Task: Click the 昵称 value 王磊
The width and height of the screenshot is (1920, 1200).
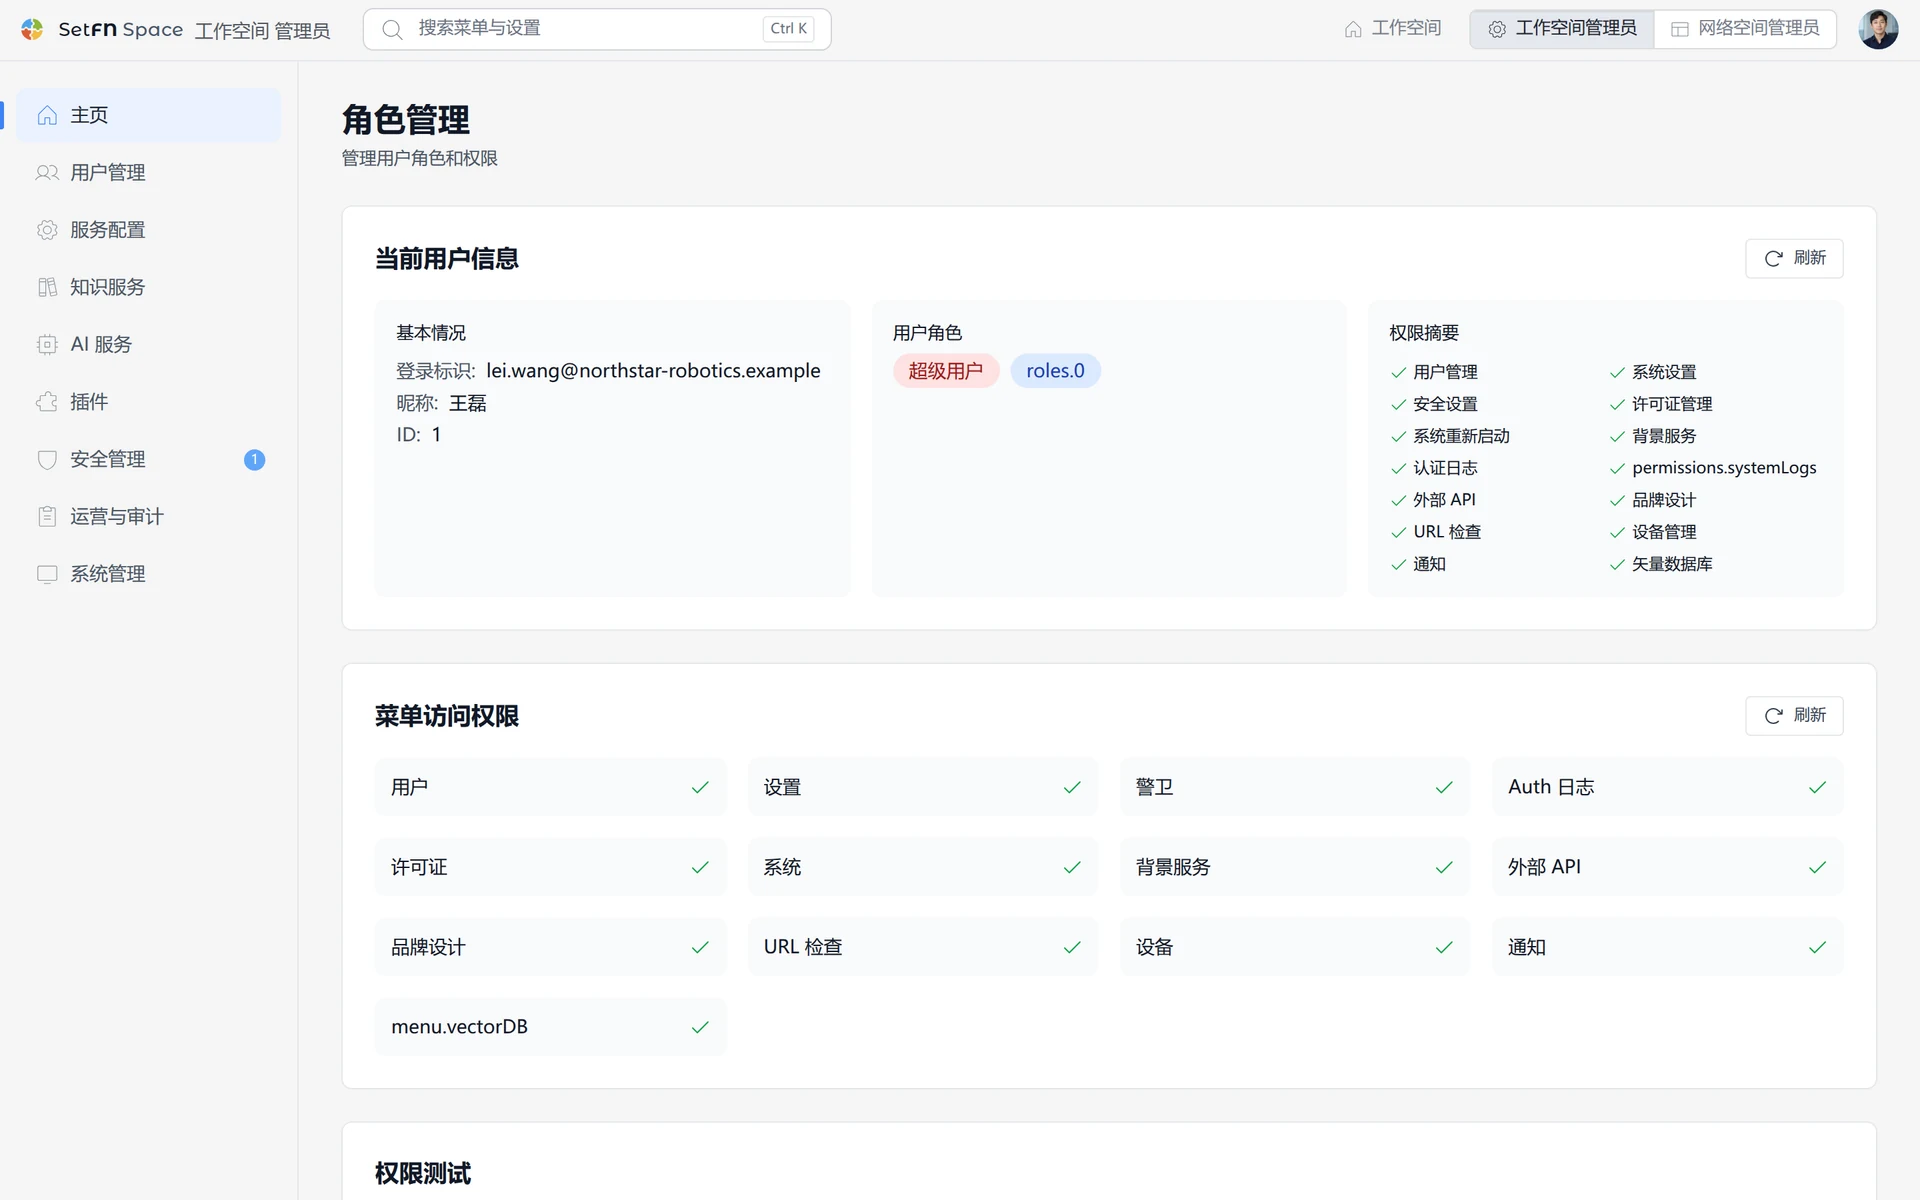Action: coord(467,403)
